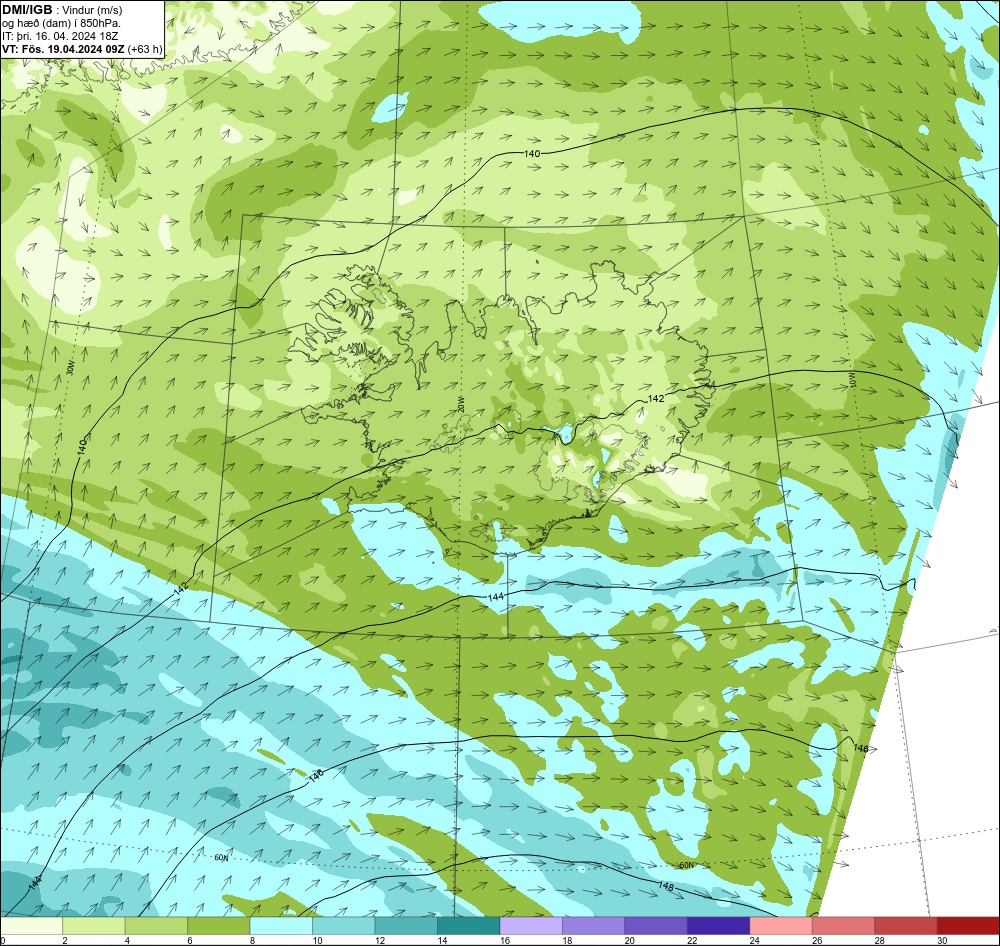The height and width of the screenshot is (946, 1000).
Task: Click the teal 12–14 m/s legend swatch
Action: tap(406, 926)
